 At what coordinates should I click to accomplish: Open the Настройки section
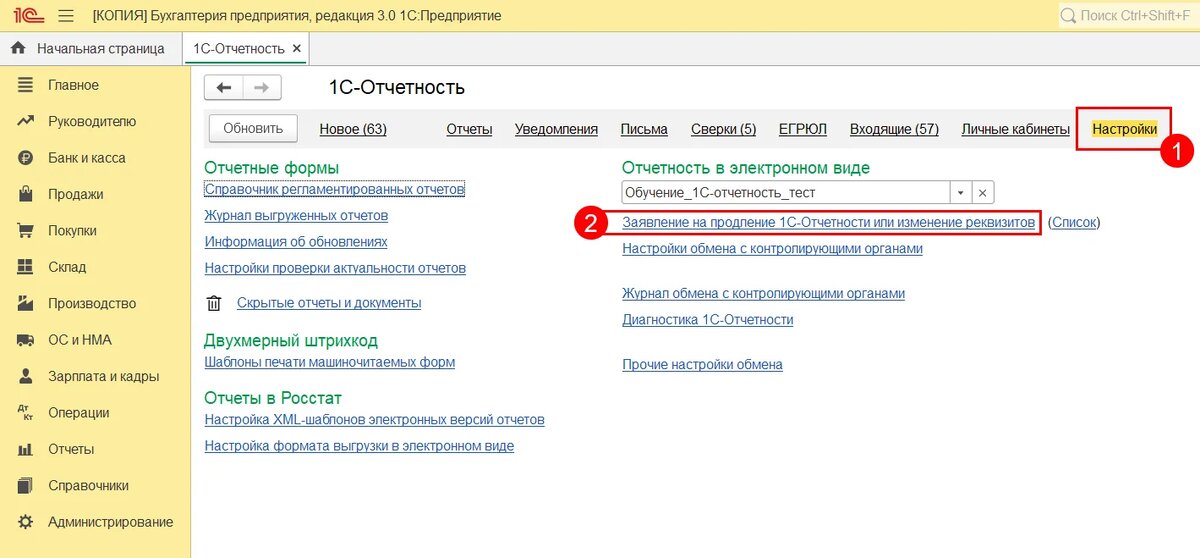tap(1124, 129)
